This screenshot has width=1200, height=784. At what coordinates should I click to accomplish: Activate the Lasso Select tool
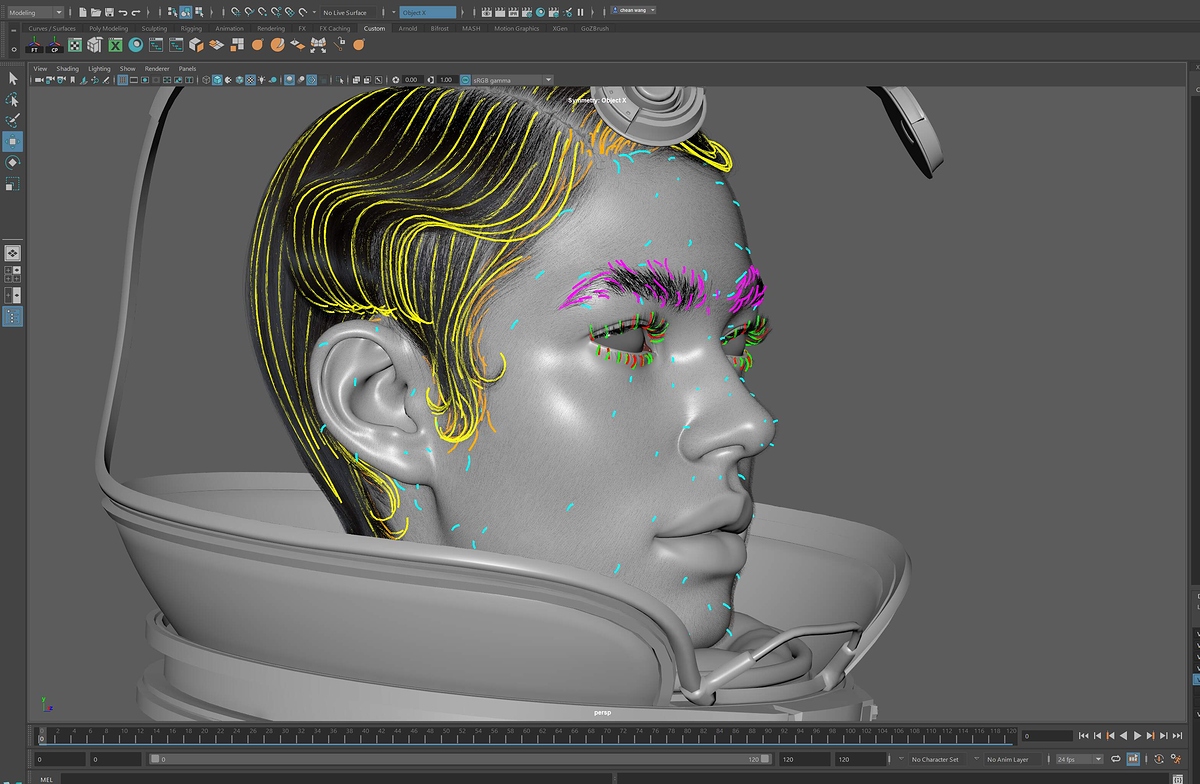coord(13,99)
